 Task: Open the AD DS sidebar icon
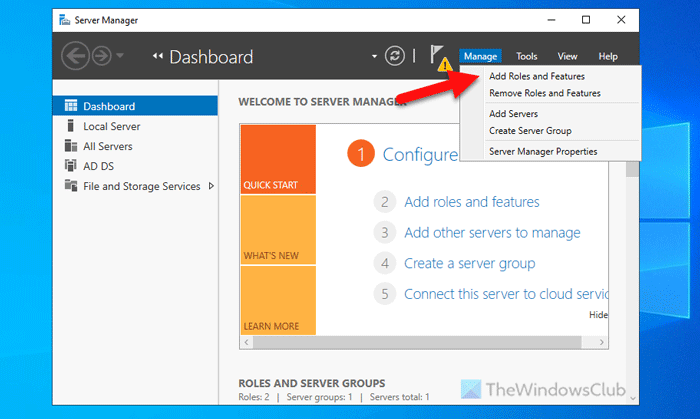tap(71, 166)
